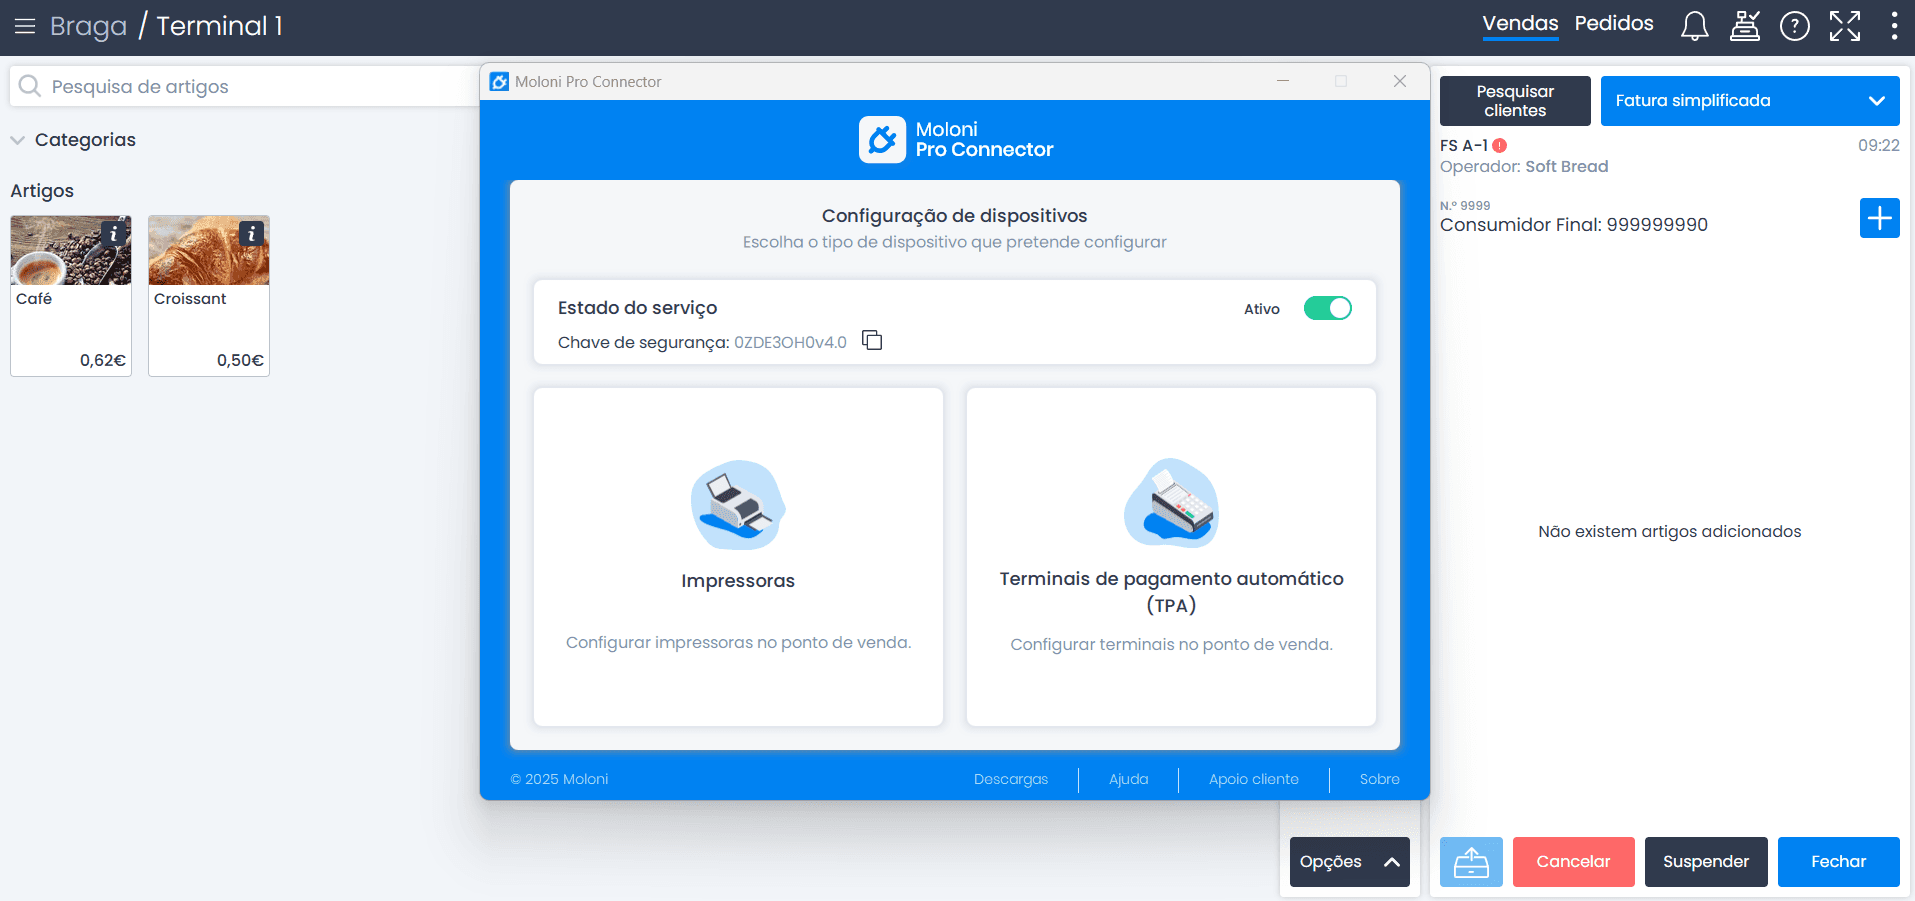Open the Descargas link in connector footer
Viewport: 1915px width, 901px height.
pos(1011,779)
